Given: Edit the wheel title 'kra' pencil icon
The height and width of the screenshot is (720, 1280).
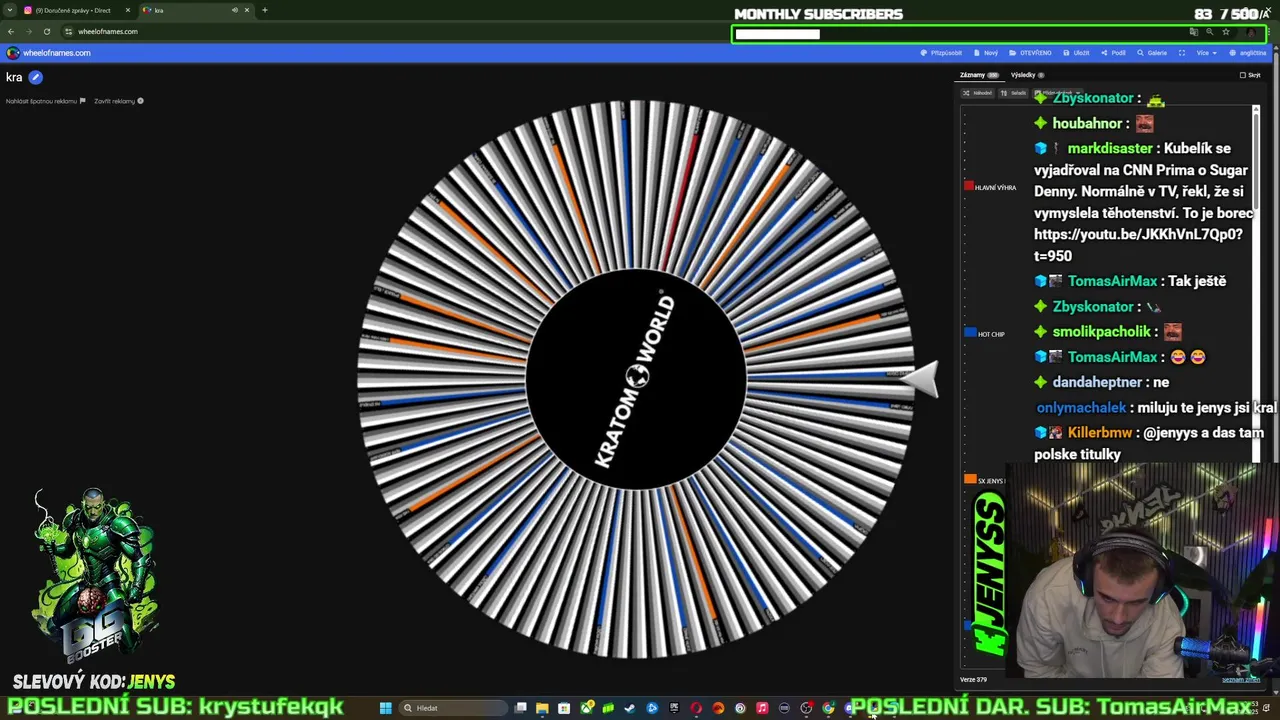Looking at the screenshot, I should click(36, 77).
